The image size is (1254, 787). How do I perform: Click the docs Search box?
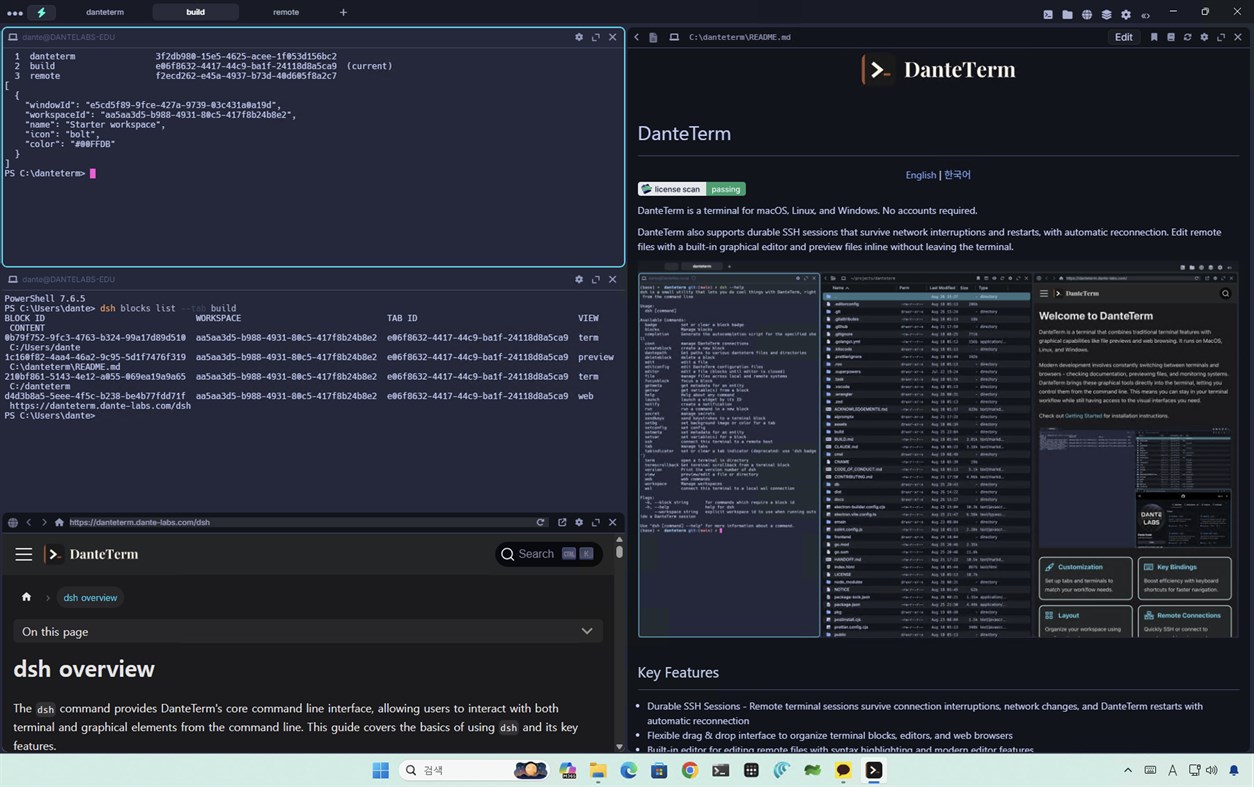(x=549, y=554)
